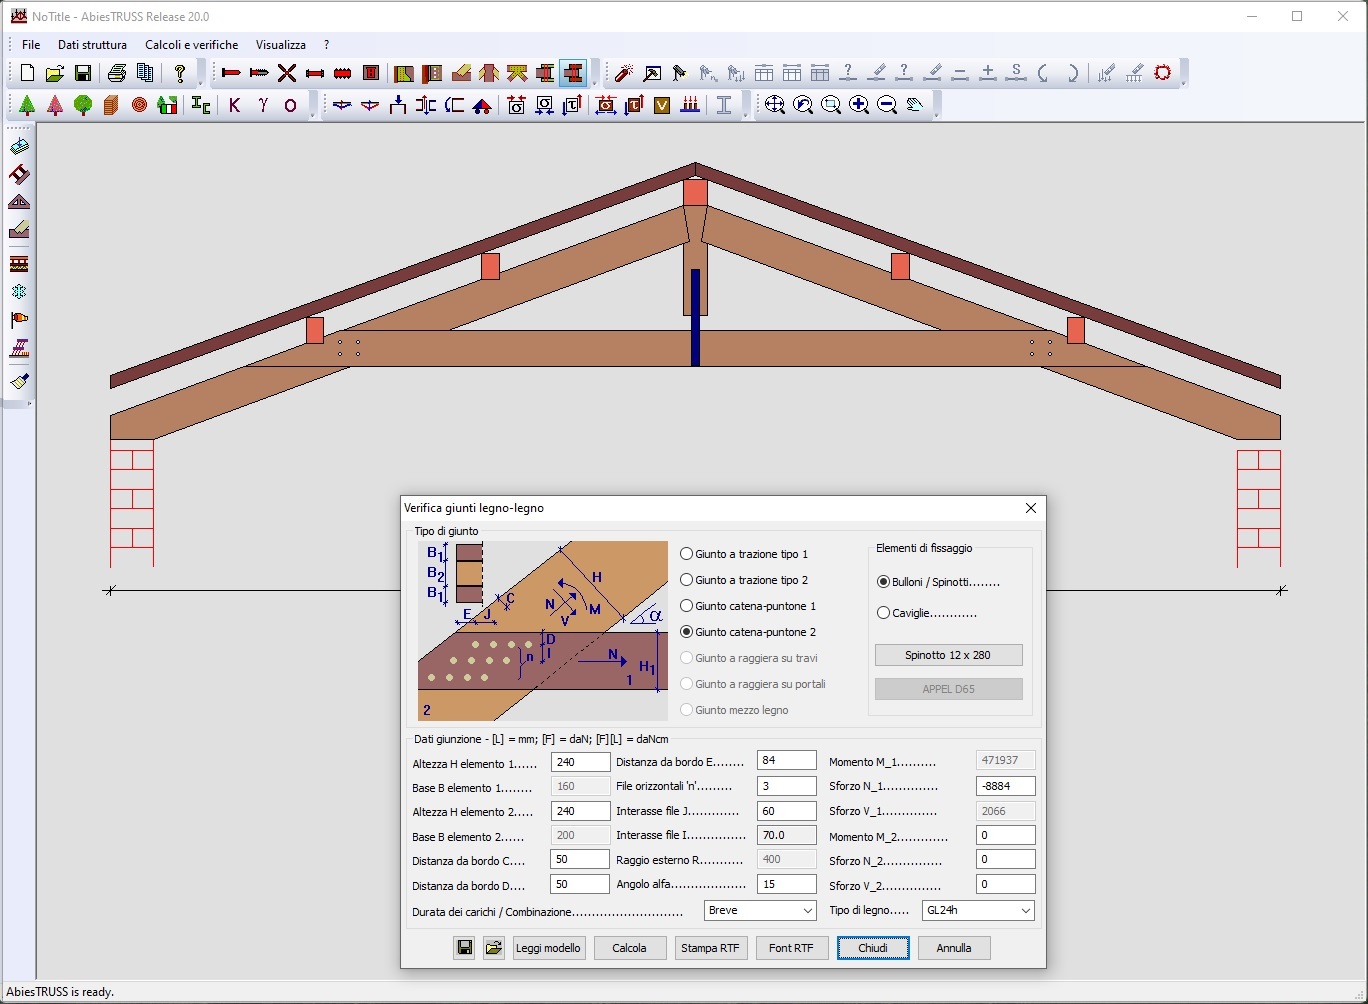Select 'Bulloni / Spinotti' fastener radio
This screenshot has width=1368, height=1004.
click(938, 582)
